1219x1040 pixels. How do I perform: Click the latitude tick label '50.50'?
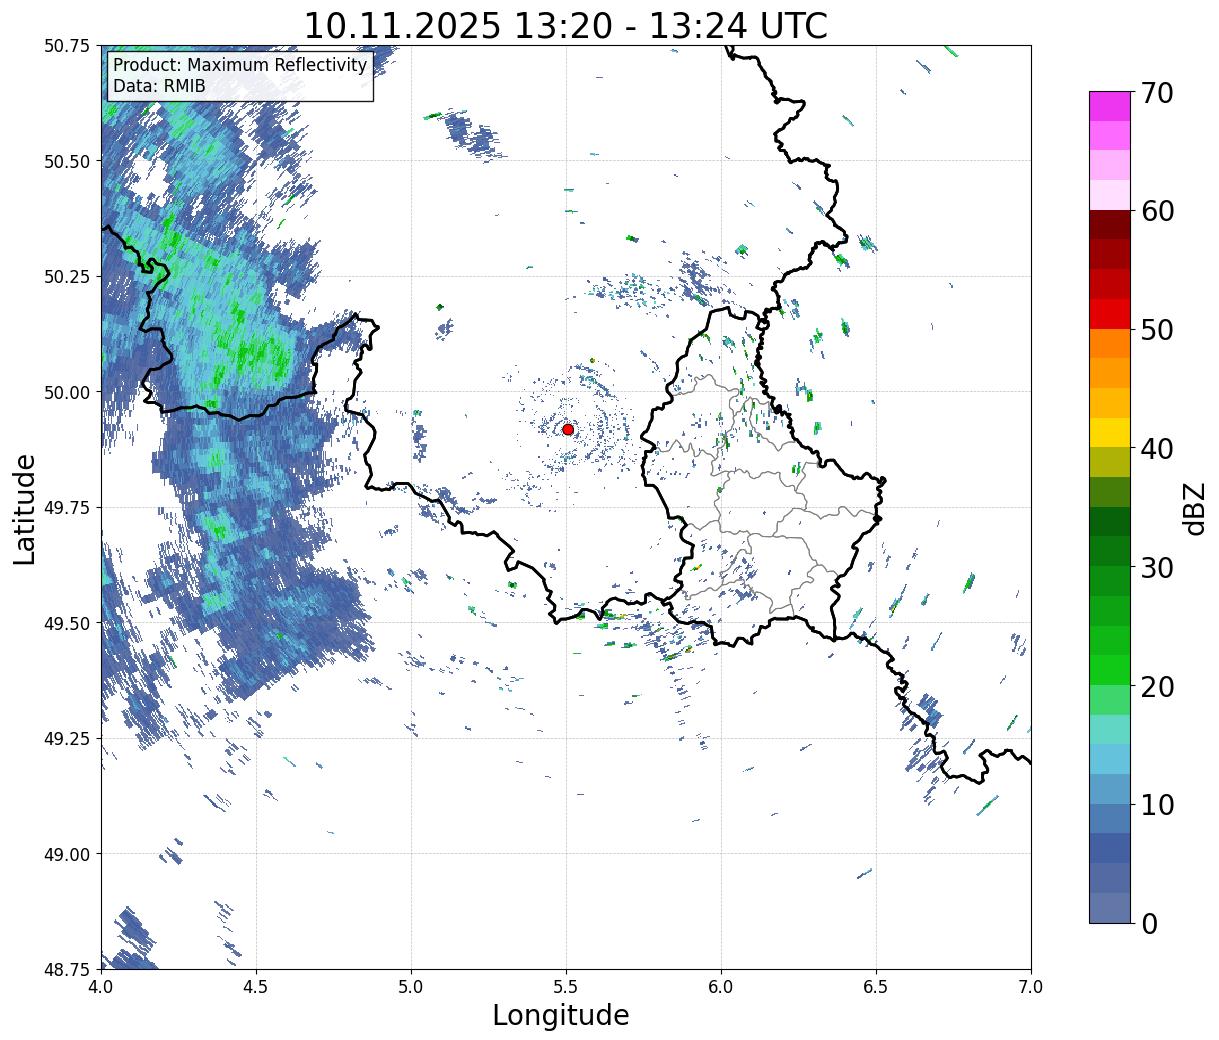pos(67,161)
